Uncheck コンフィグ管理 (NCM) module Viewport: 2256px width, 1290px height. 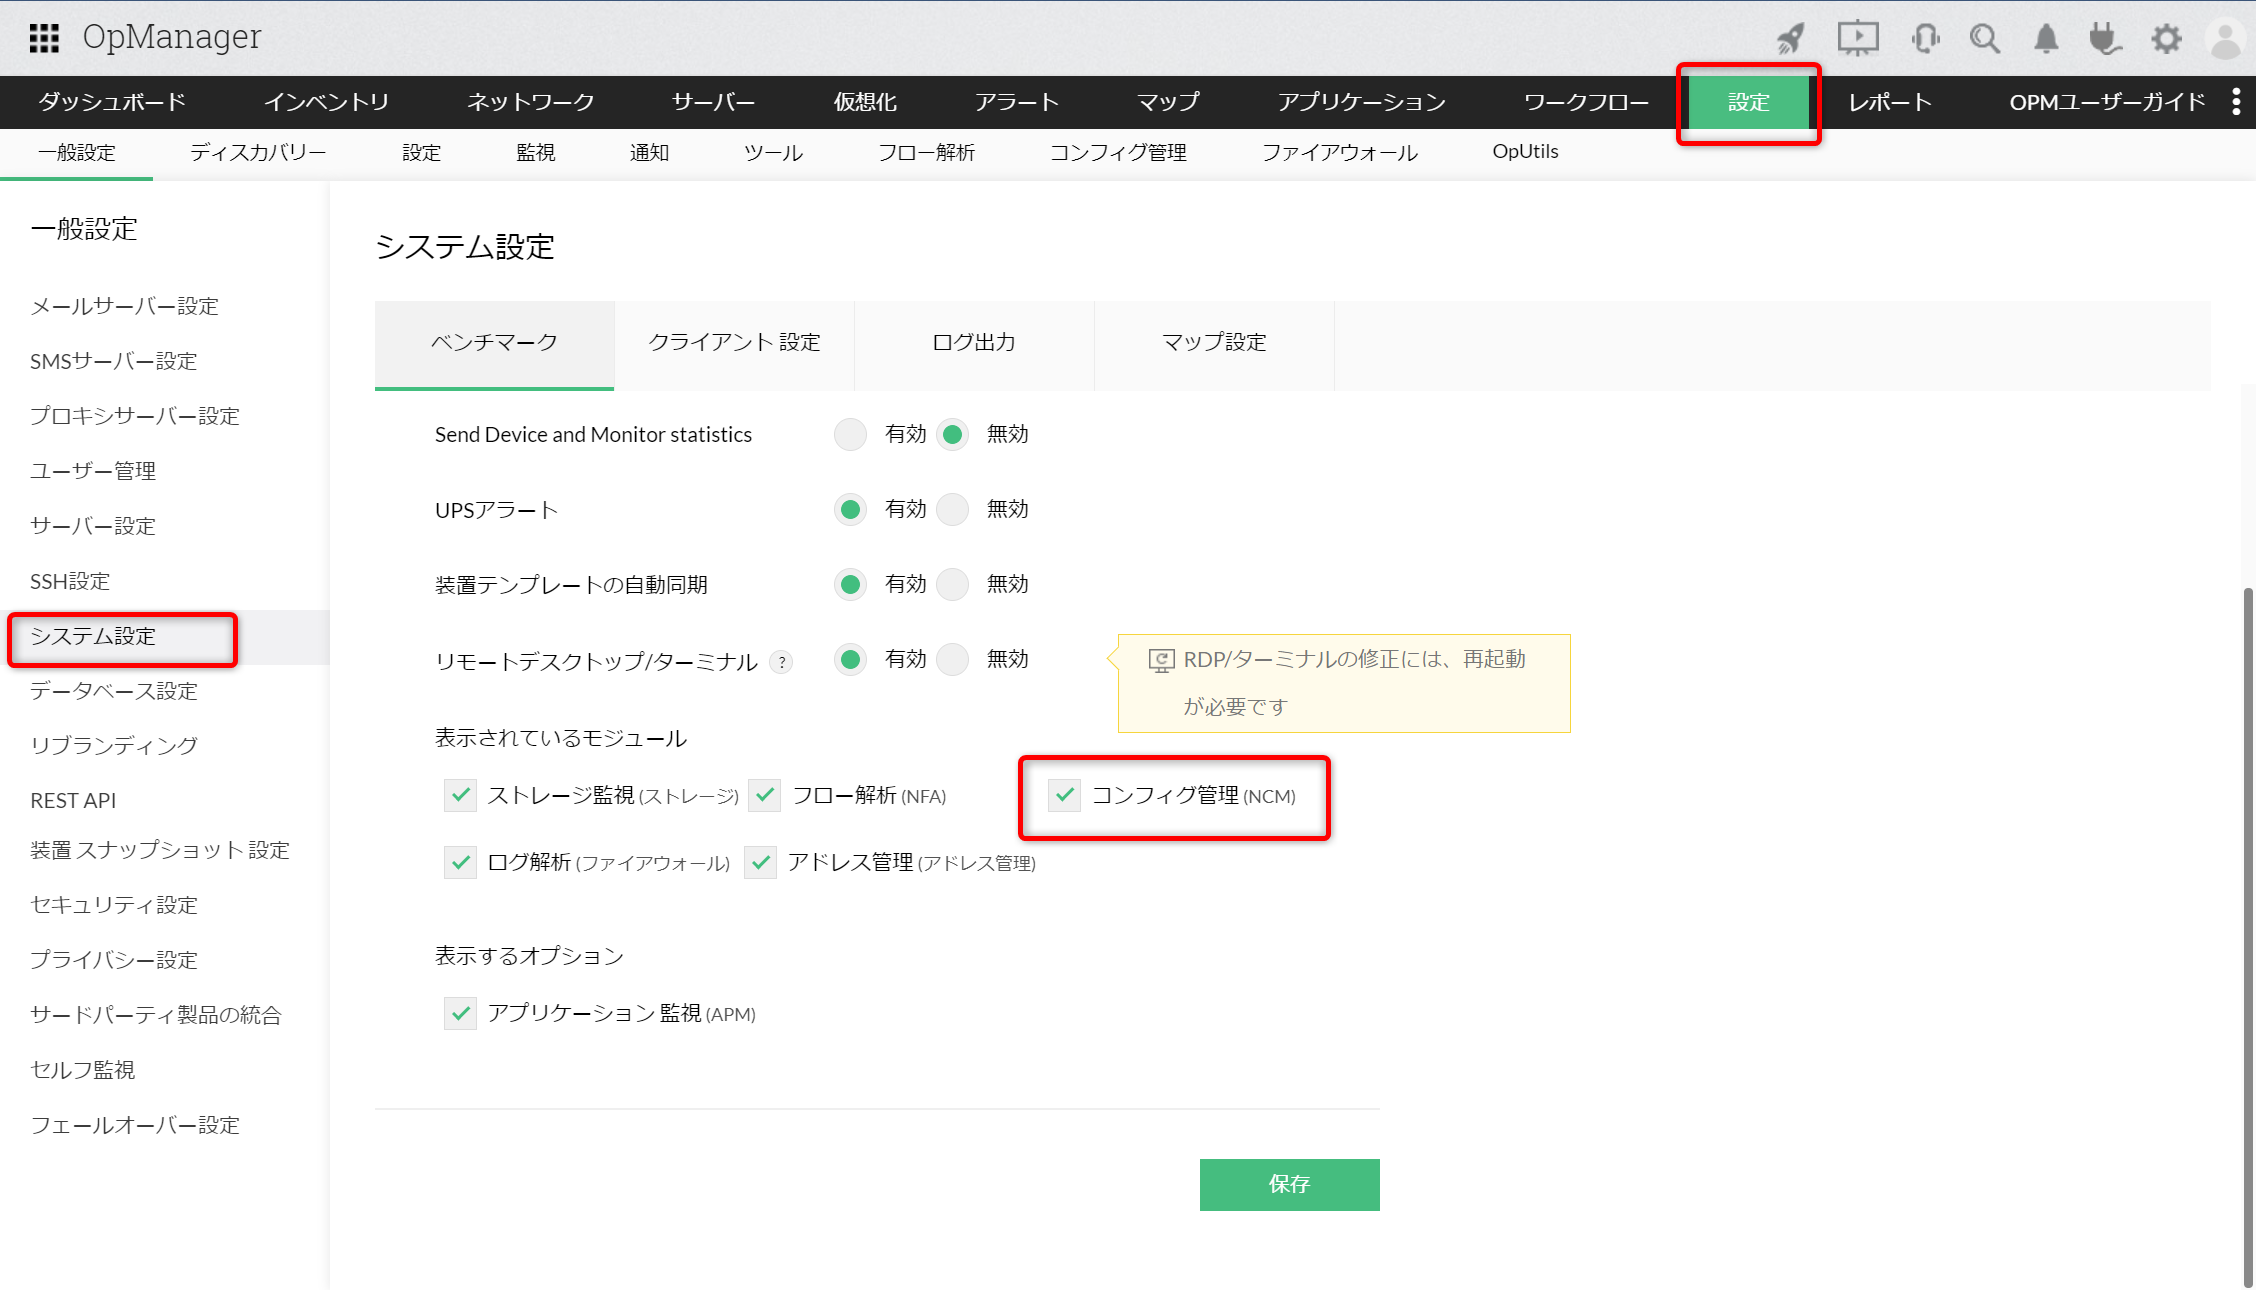point(1065,795)
